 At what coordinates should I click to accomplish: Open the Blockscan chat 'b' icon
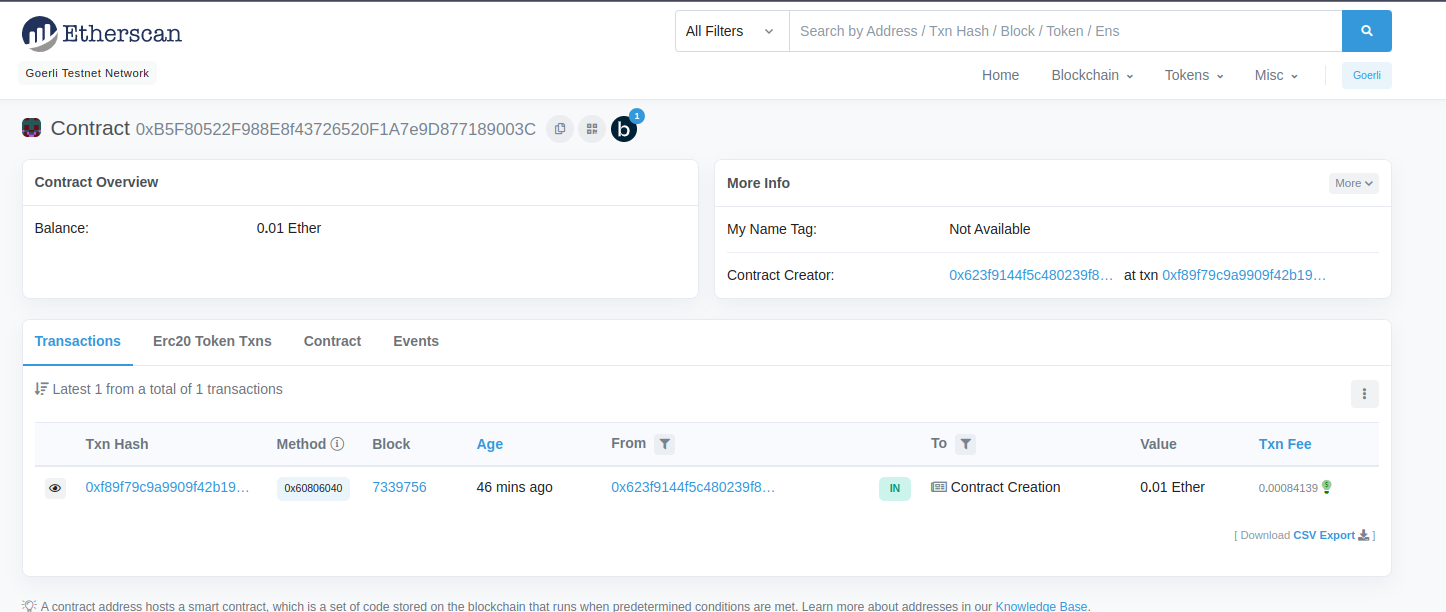tap(624, 129)
